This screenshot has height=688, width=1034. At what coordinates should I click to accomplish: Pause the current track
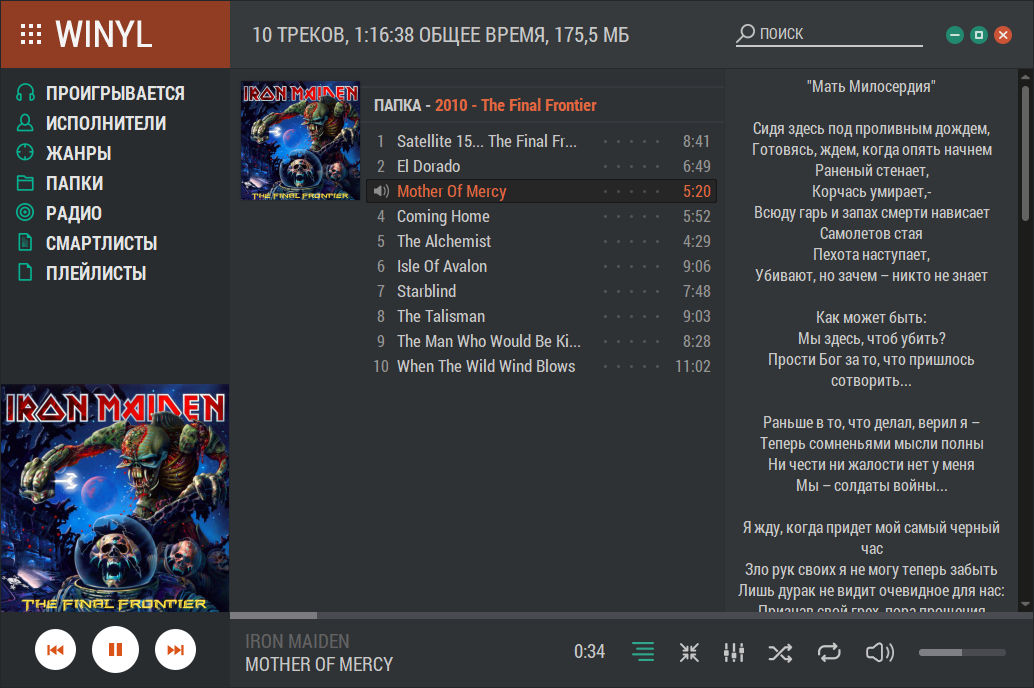[115, 650]
